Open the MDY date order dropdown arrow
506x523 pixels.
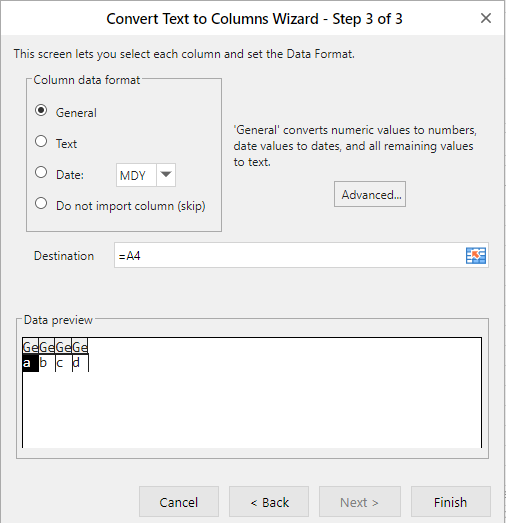tap(166, 175)
